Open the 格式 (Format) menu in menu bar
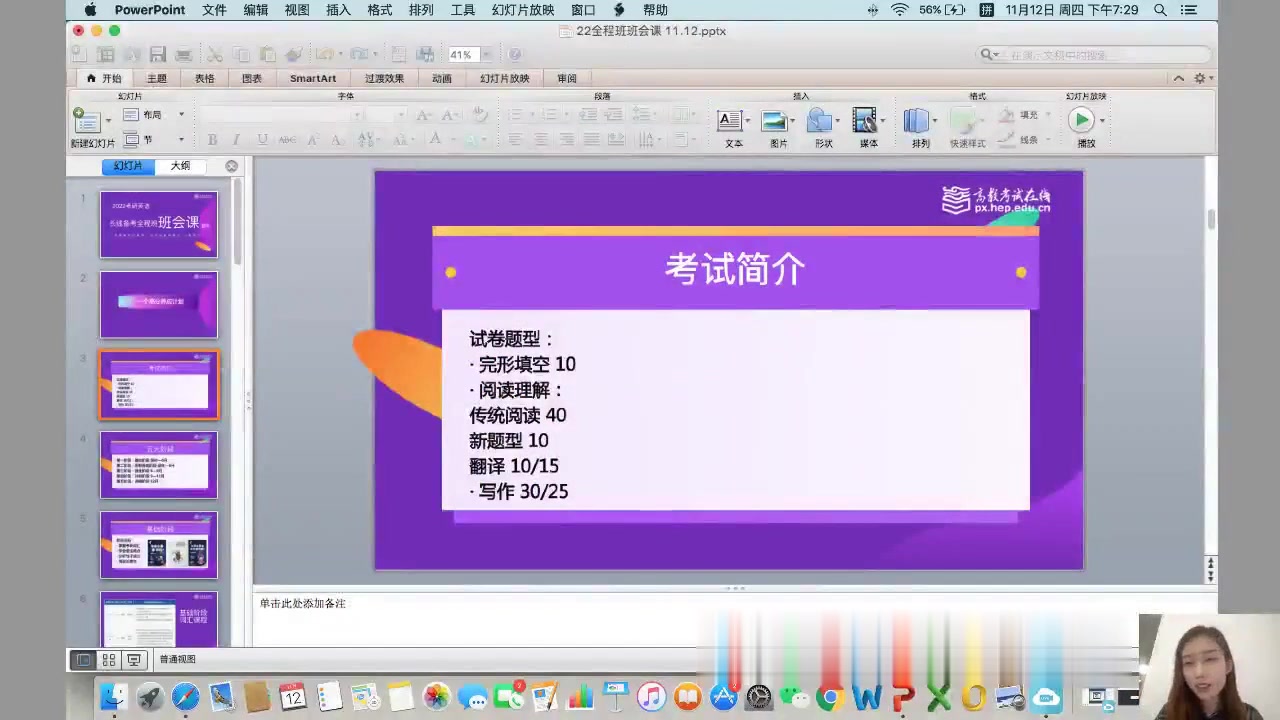 click(x=380, y=10)
